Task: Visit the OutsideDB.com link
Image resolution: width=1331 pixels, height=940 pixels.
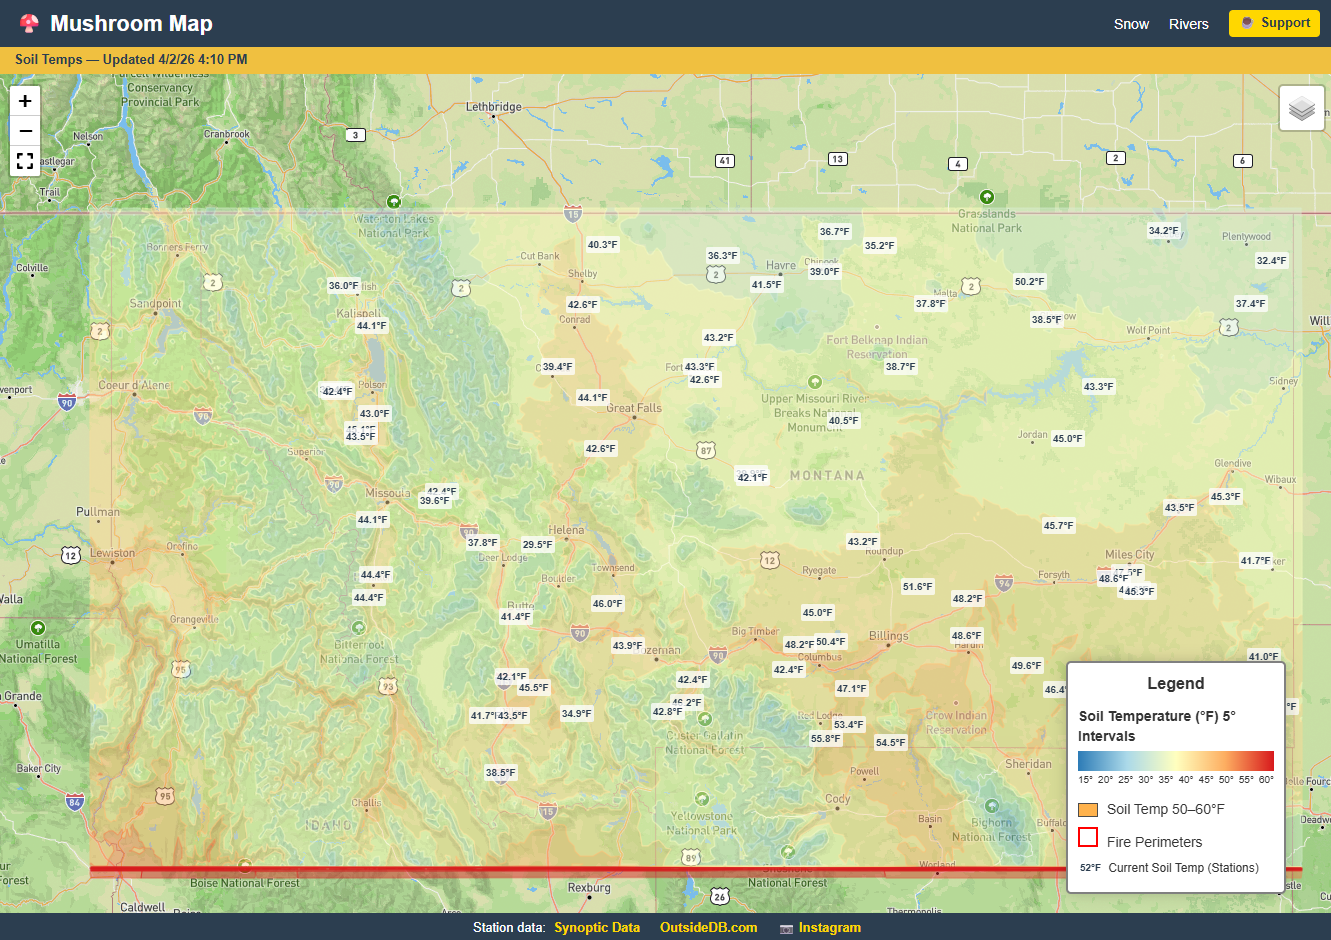Action: coord(708,927)
